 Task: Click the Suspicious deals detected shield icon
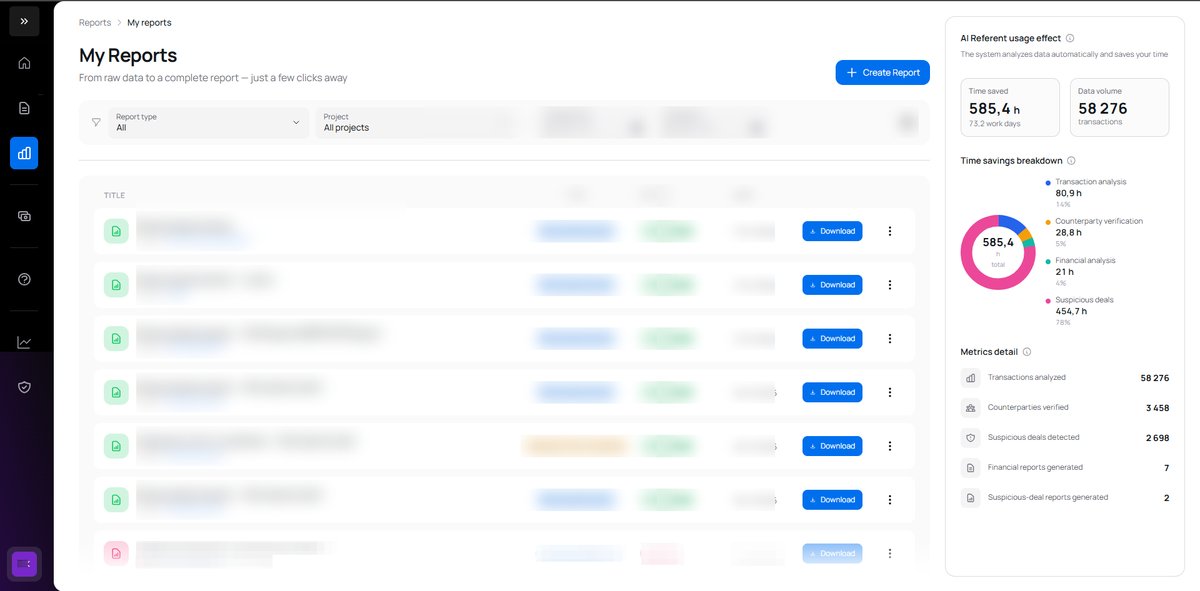pyautogui.click(x=970, y=438)
